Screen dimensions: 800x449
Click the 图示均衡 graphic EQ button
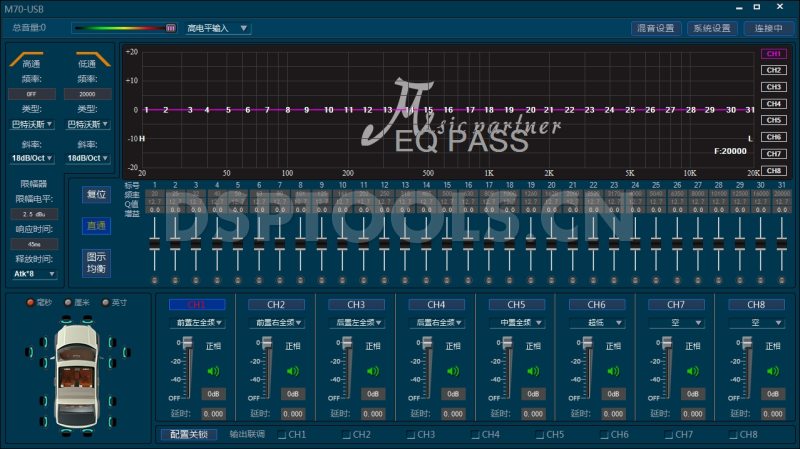(x=96, y=262)
